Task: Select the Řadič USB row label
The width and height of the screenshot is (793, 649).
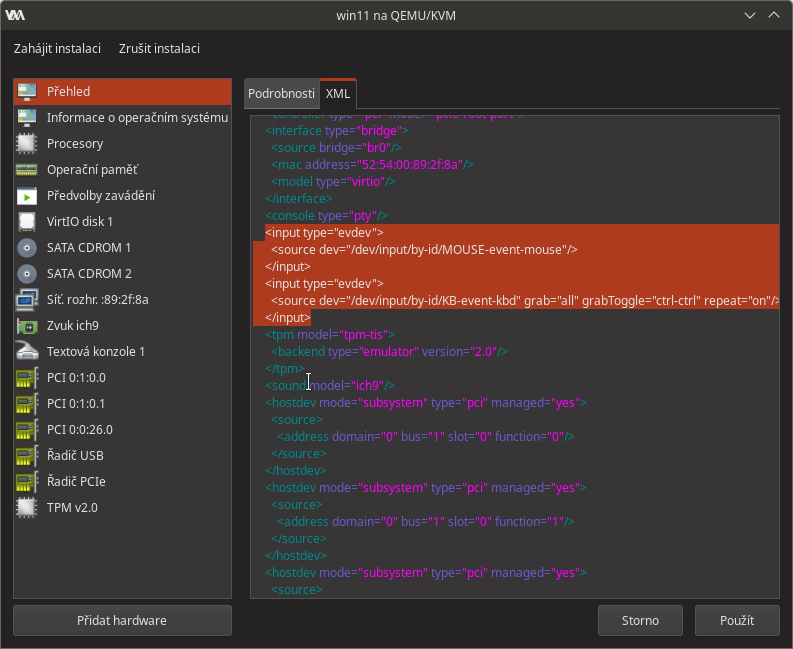Action: click(75, 456)
